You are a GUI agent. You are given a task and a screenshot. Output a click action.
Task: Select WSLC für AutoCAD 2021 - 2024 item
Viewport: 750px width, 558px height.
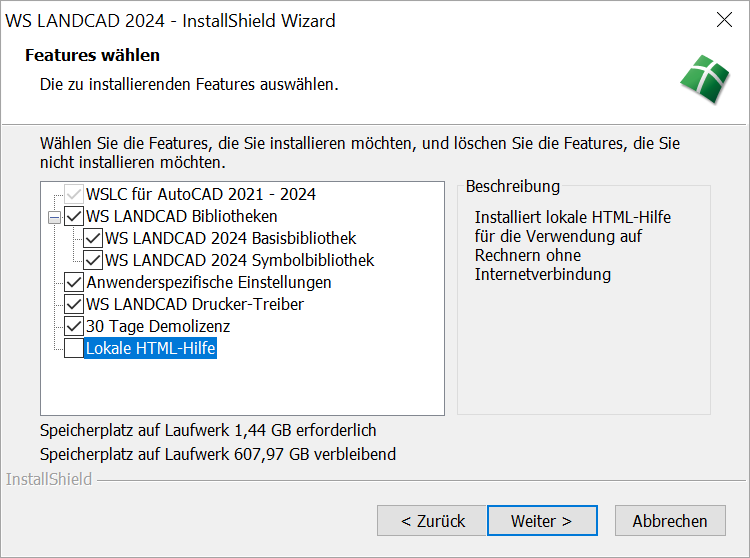201,194
